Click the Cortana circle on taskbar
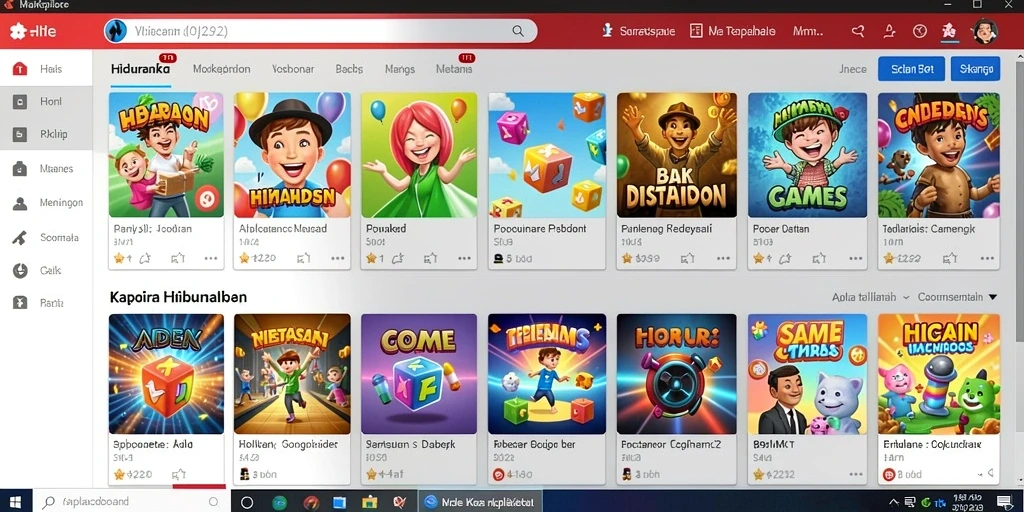Screen dimensions: 1024x512 coord(247,502)
